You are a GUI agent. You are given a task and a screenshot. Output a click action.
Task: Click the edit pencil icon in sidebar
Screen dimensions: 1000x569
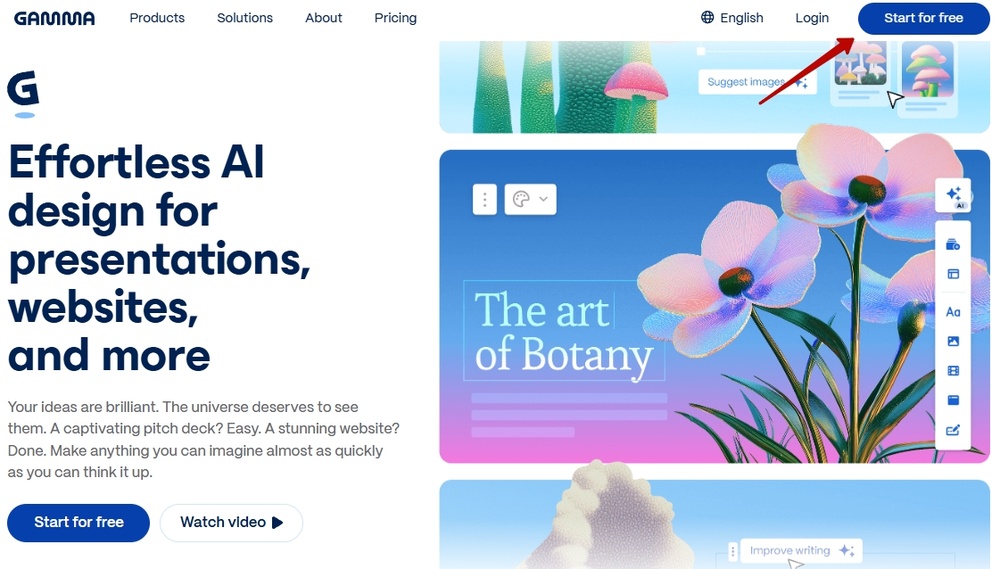point(953,430)
